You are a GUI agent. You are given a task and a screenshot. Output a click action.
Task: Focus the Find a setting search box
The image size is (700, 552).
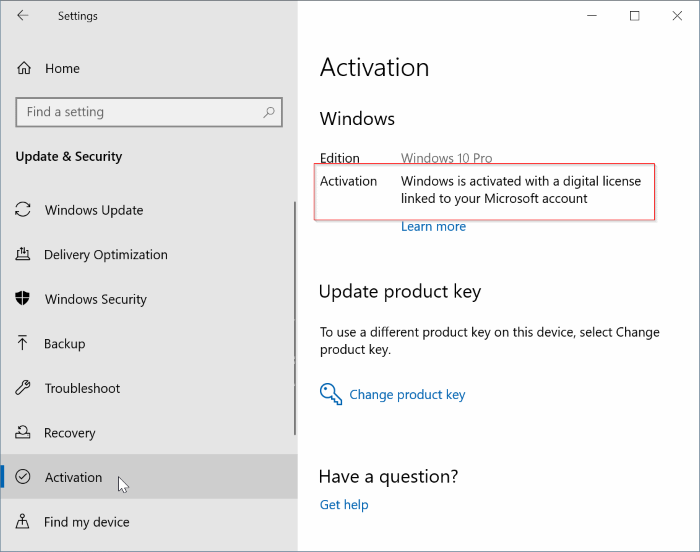[149, 112]
